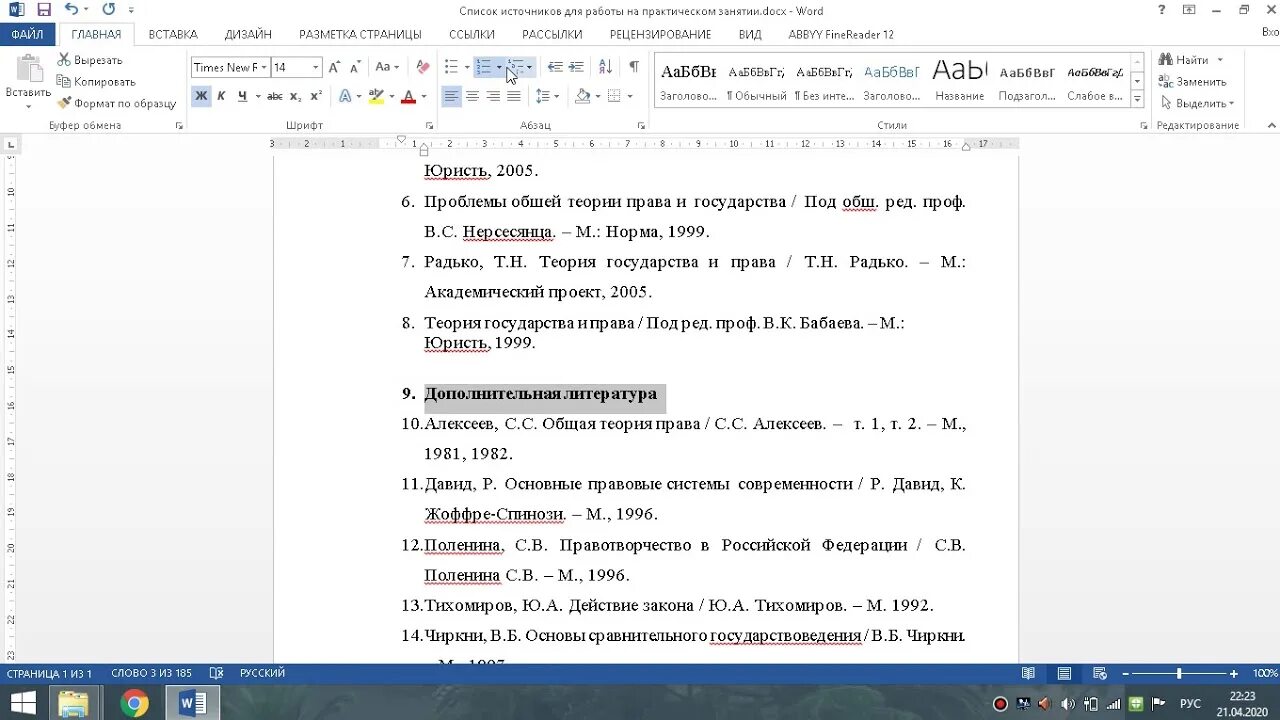Center the text alignment

pyautogui.click(x=472, y=96)
